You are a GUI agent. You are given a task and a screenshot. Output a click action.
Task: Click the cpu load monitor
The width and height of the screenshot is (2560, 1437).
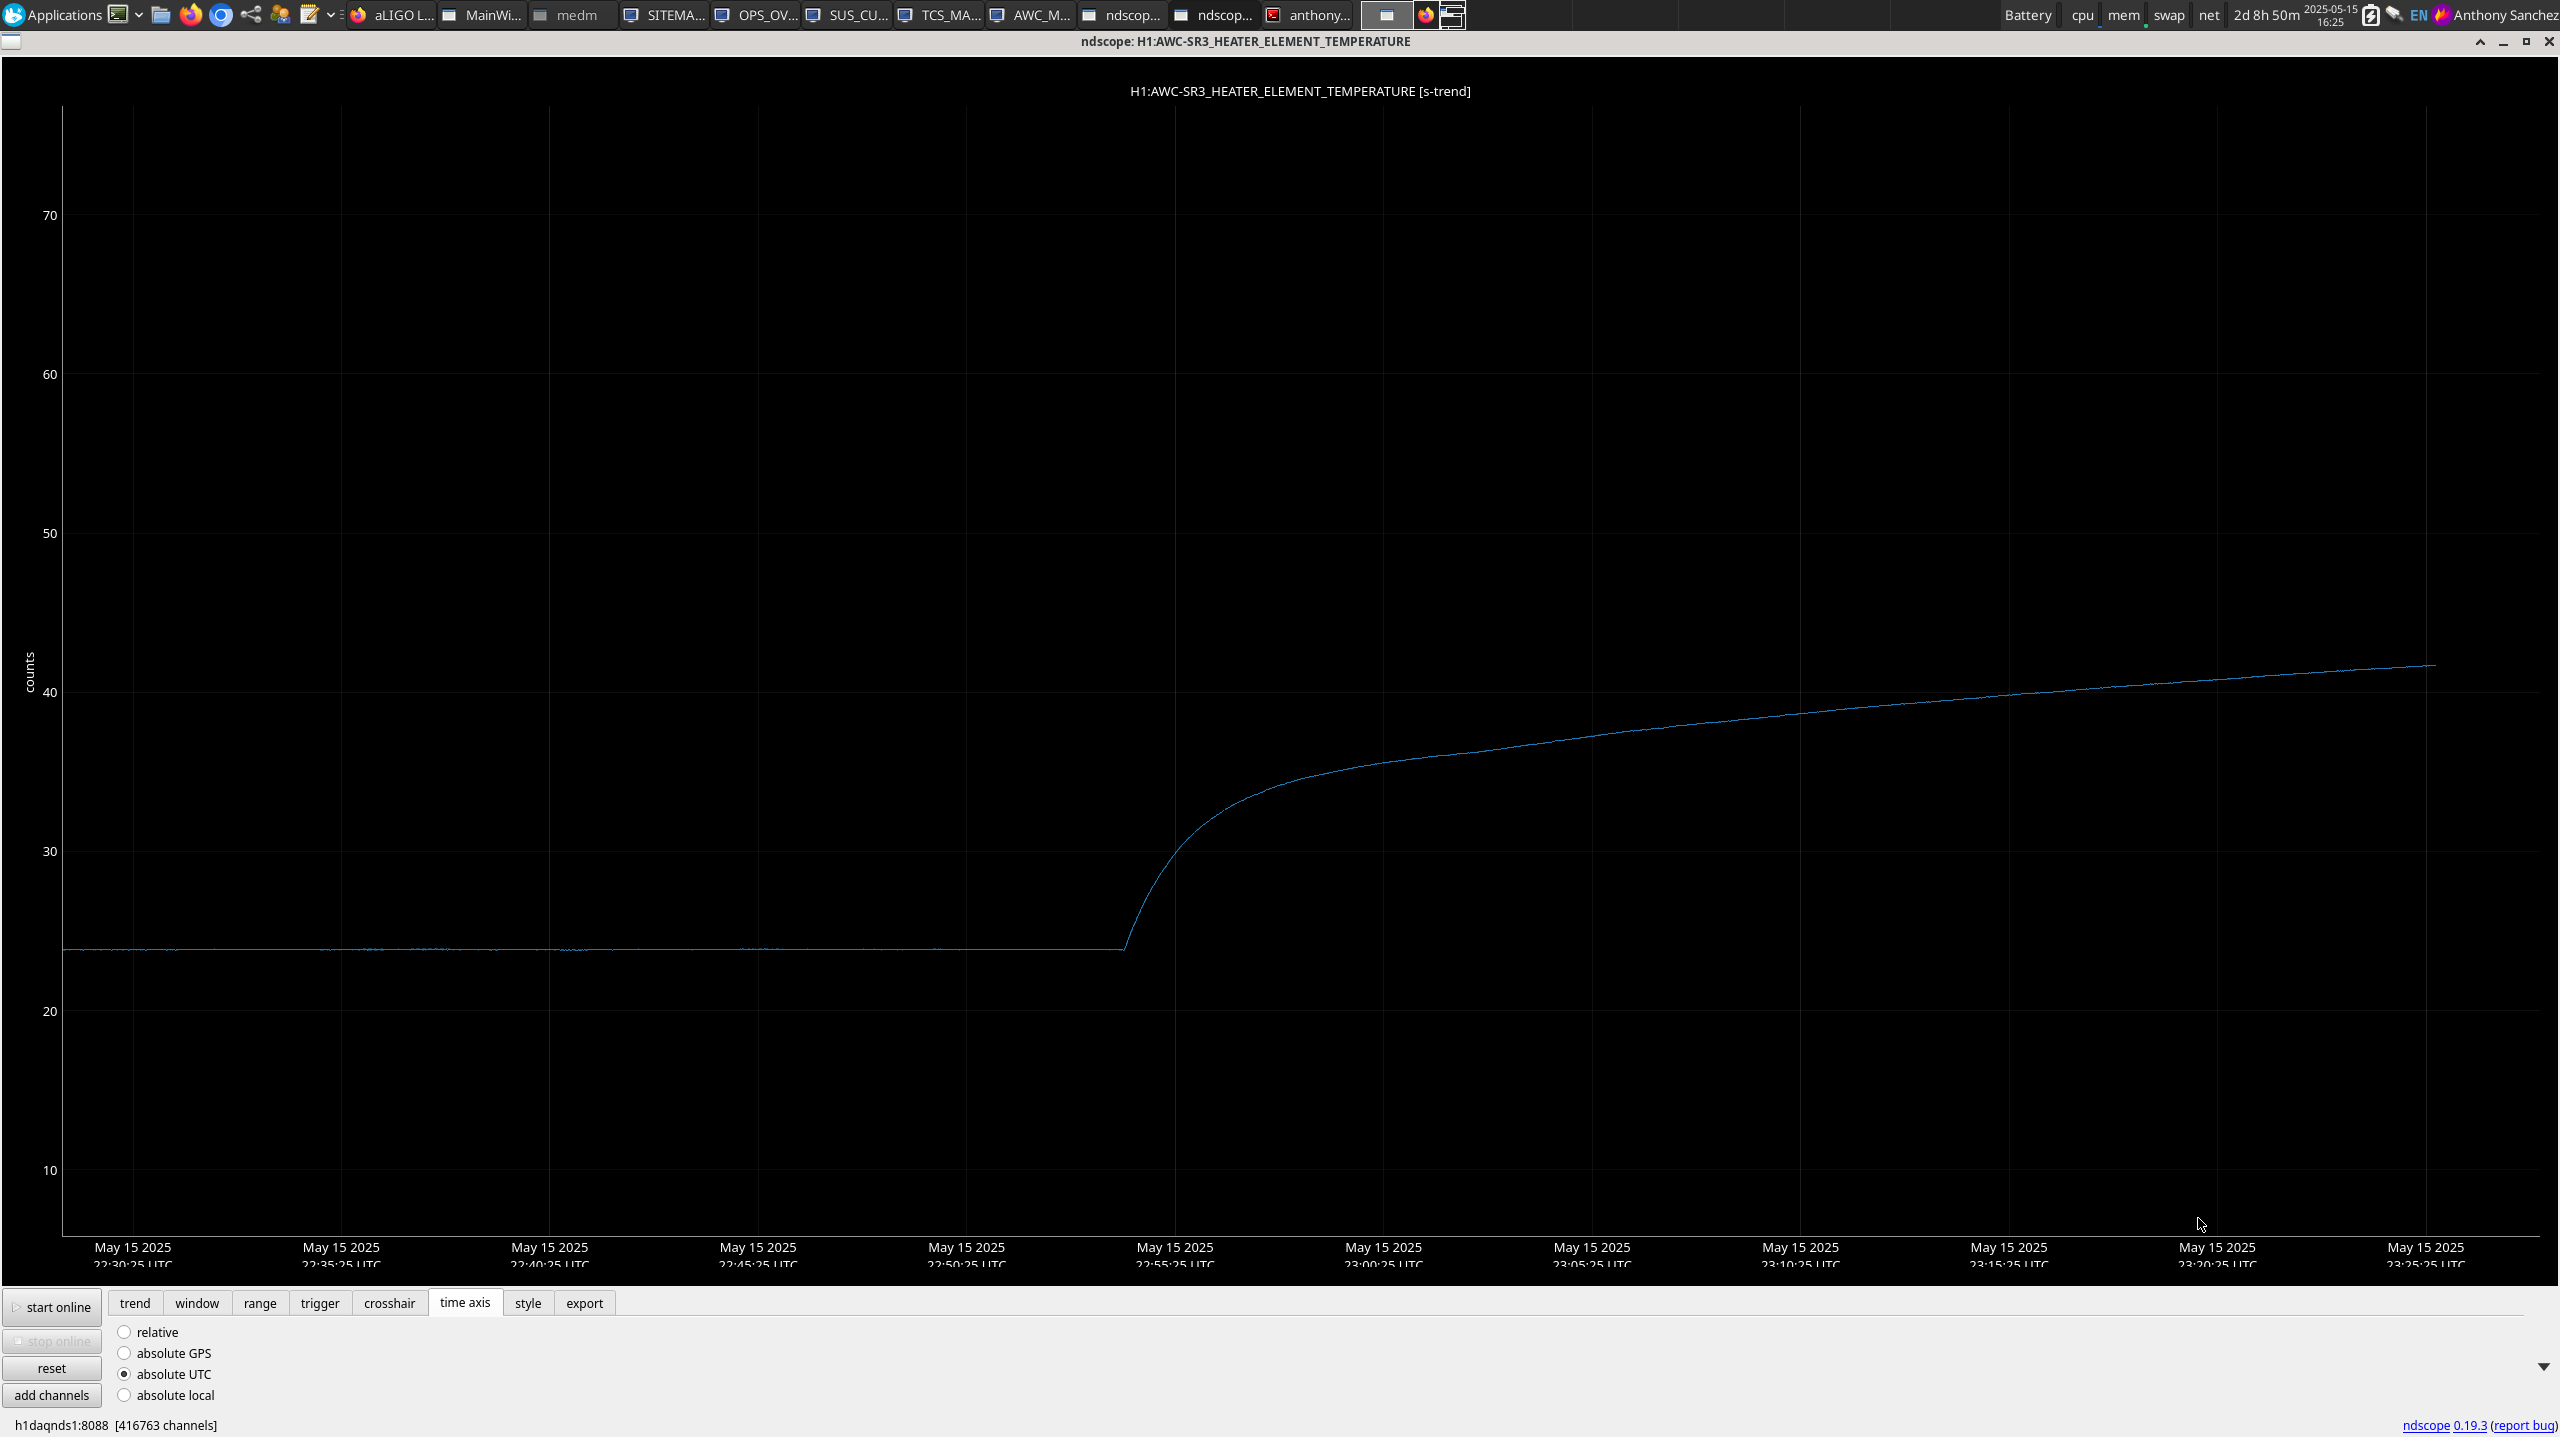(x=2082, y=15)
